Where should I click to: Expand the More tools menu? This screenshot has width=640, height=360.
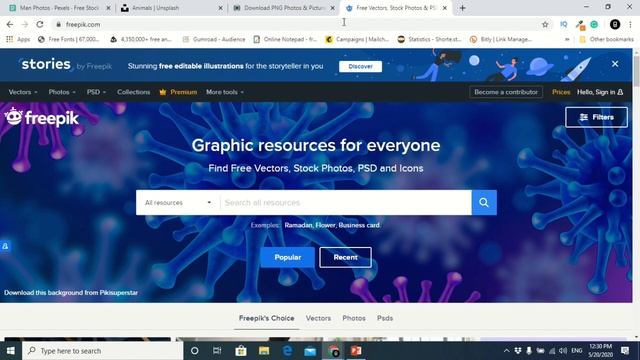coord(225,92)
